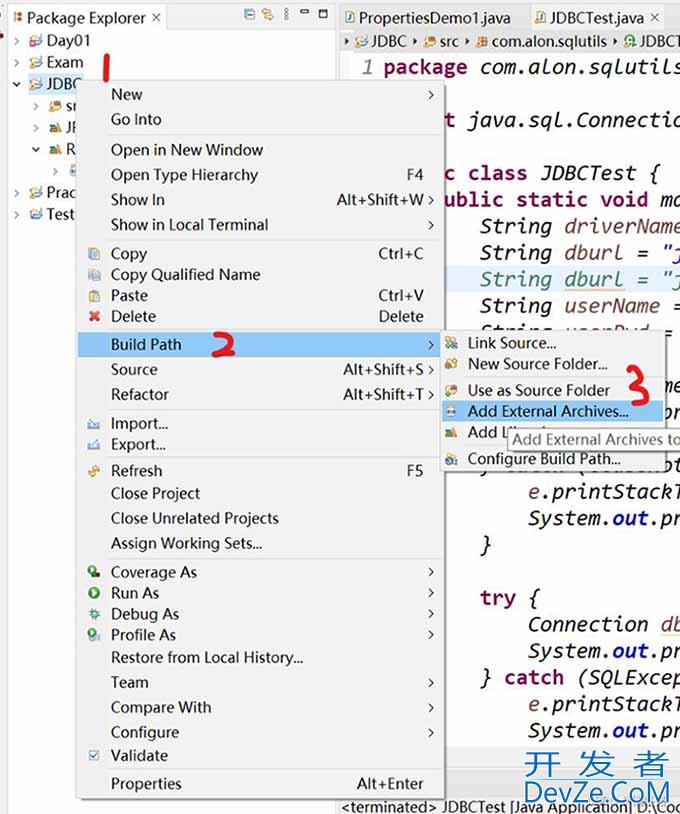Minimize the Package Explorer view
This screenshot has height=814, width=680.
pyautogui.click(x=305, y=11)
